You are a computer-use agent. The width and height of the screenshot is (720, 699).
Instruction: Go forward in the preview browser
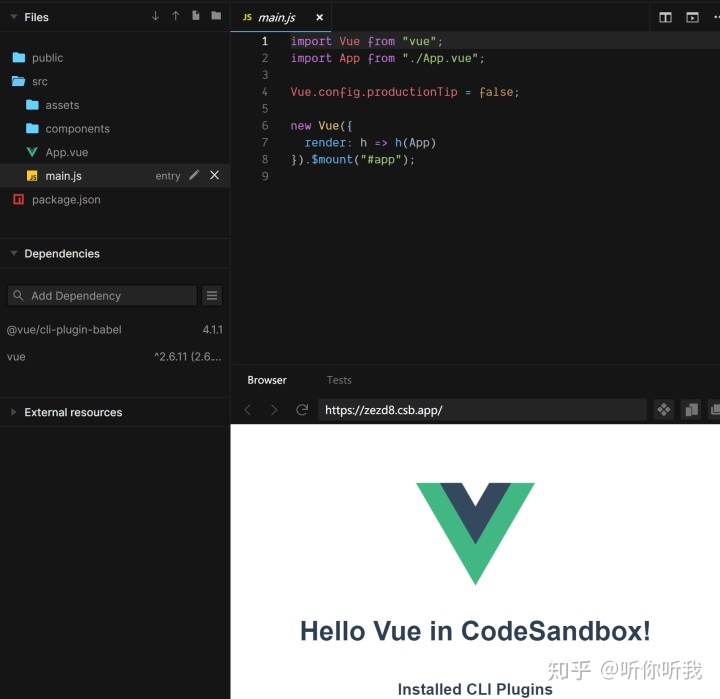(274, 410)
